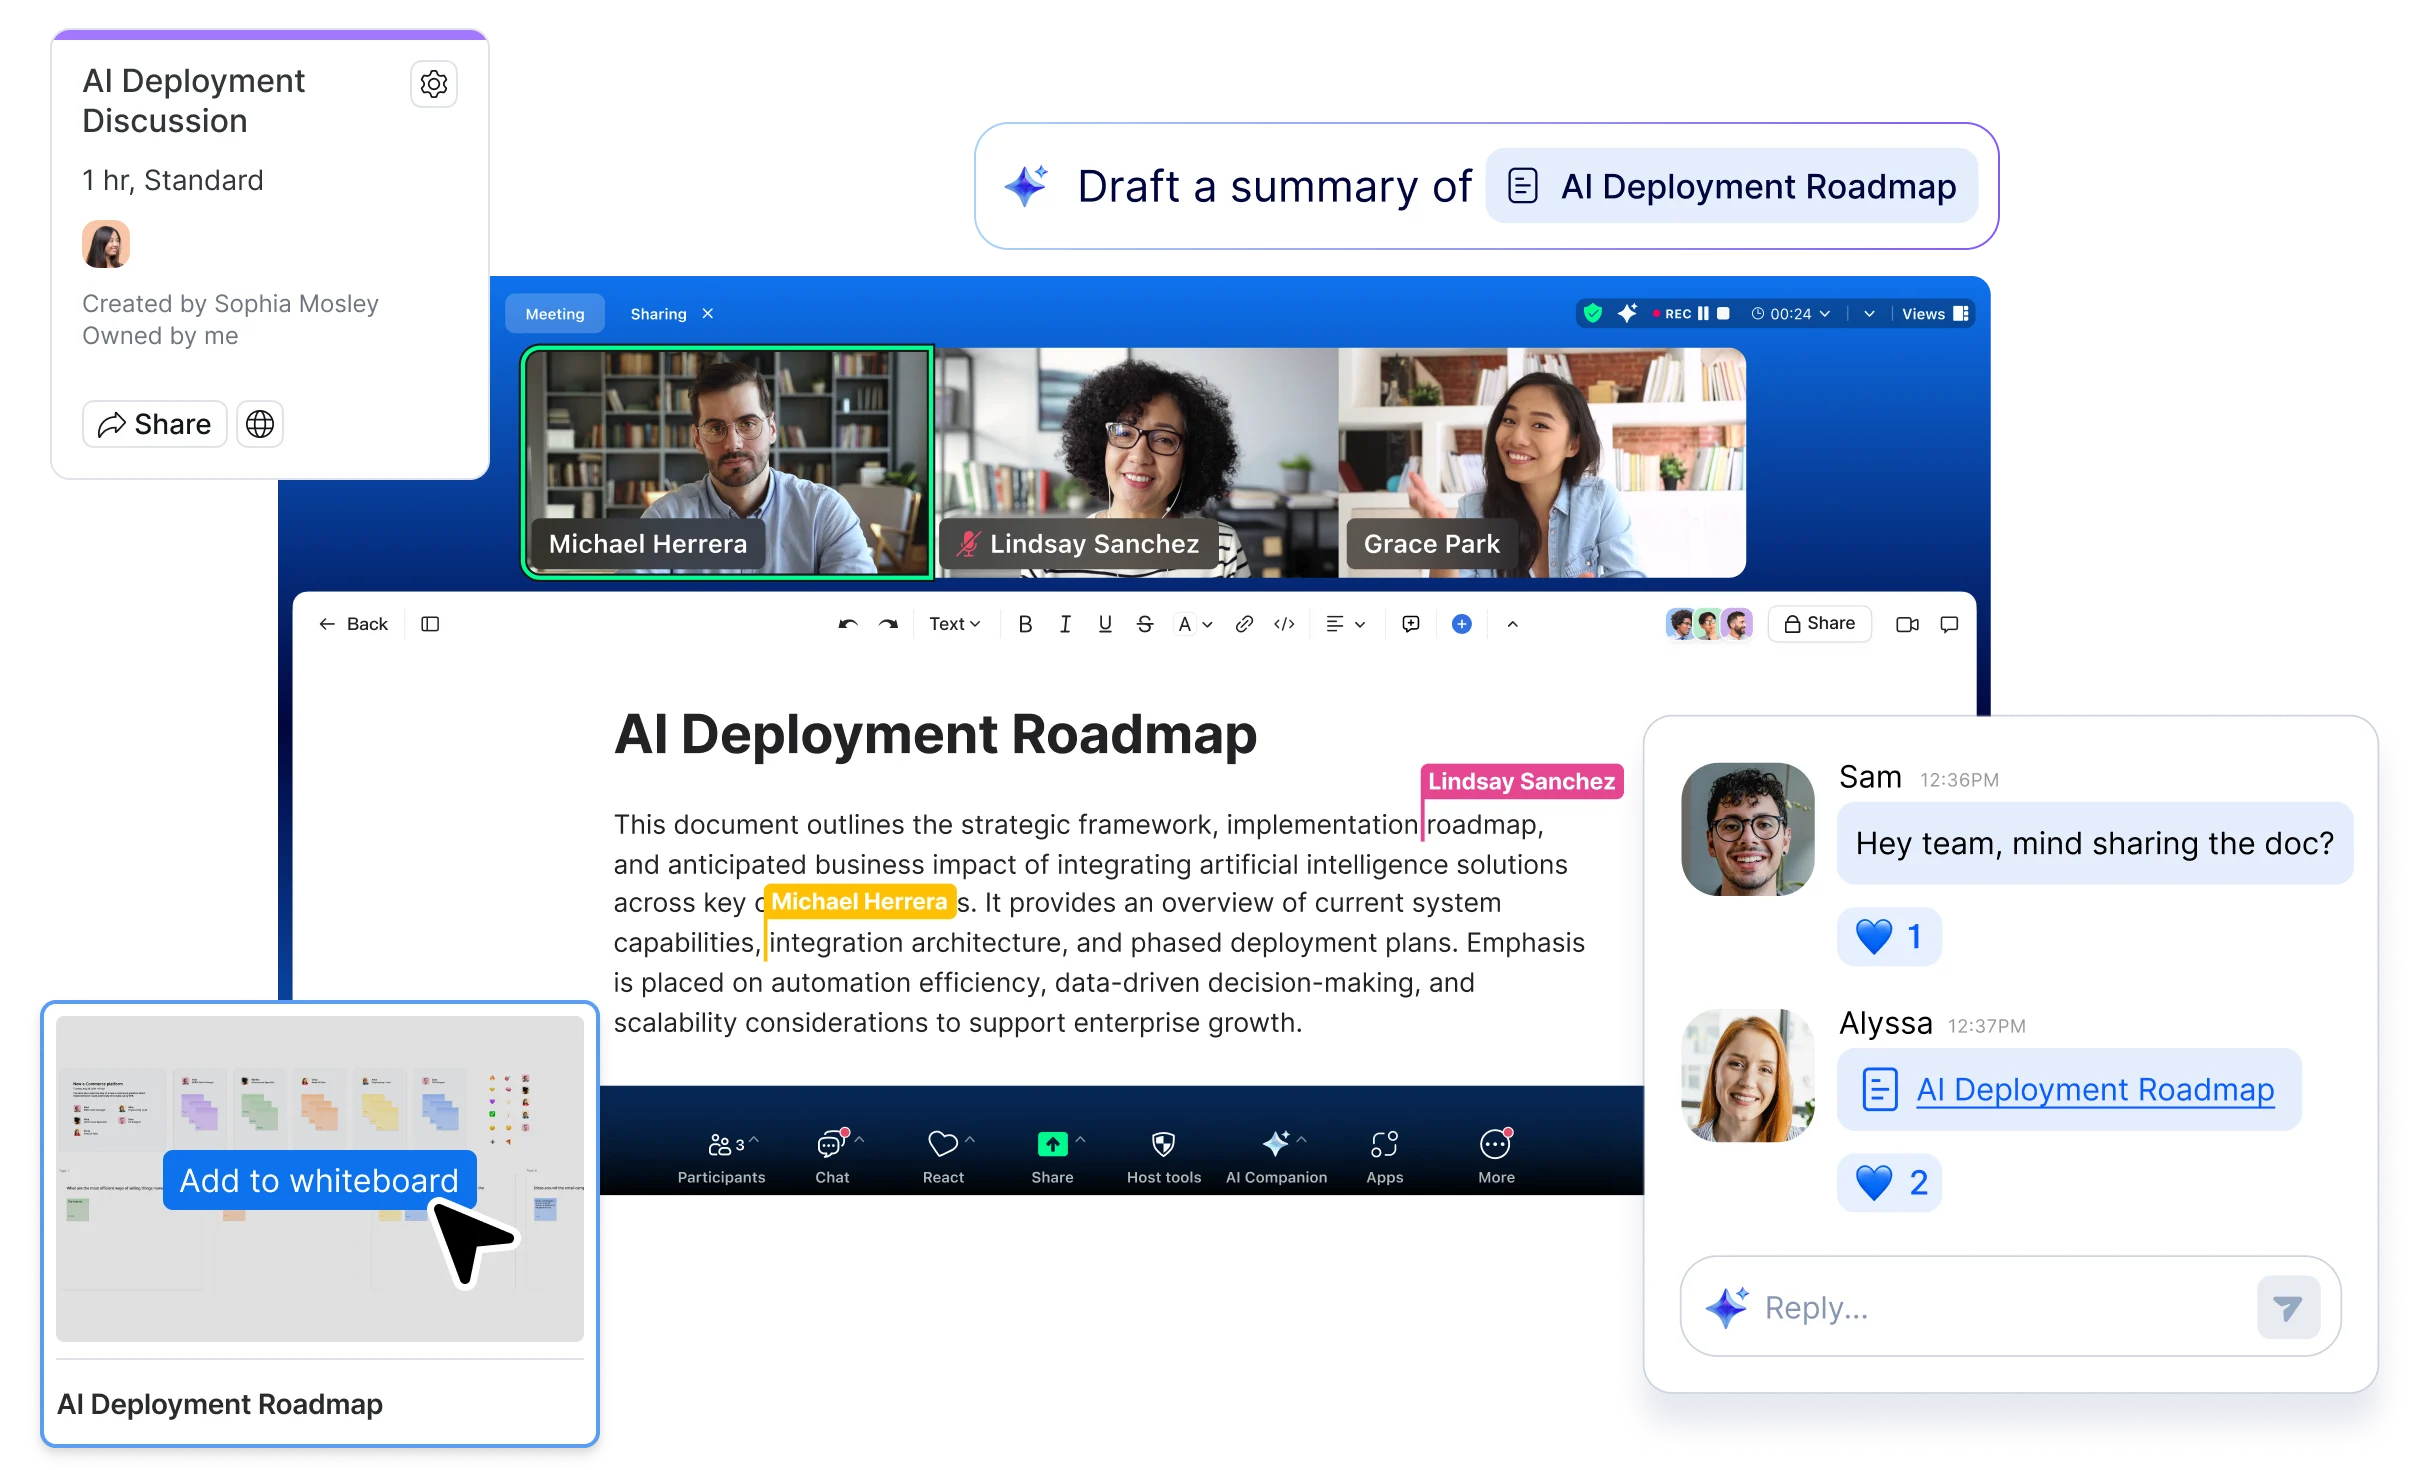
Task: Insert a link in the document
Action: [1244, 623]
